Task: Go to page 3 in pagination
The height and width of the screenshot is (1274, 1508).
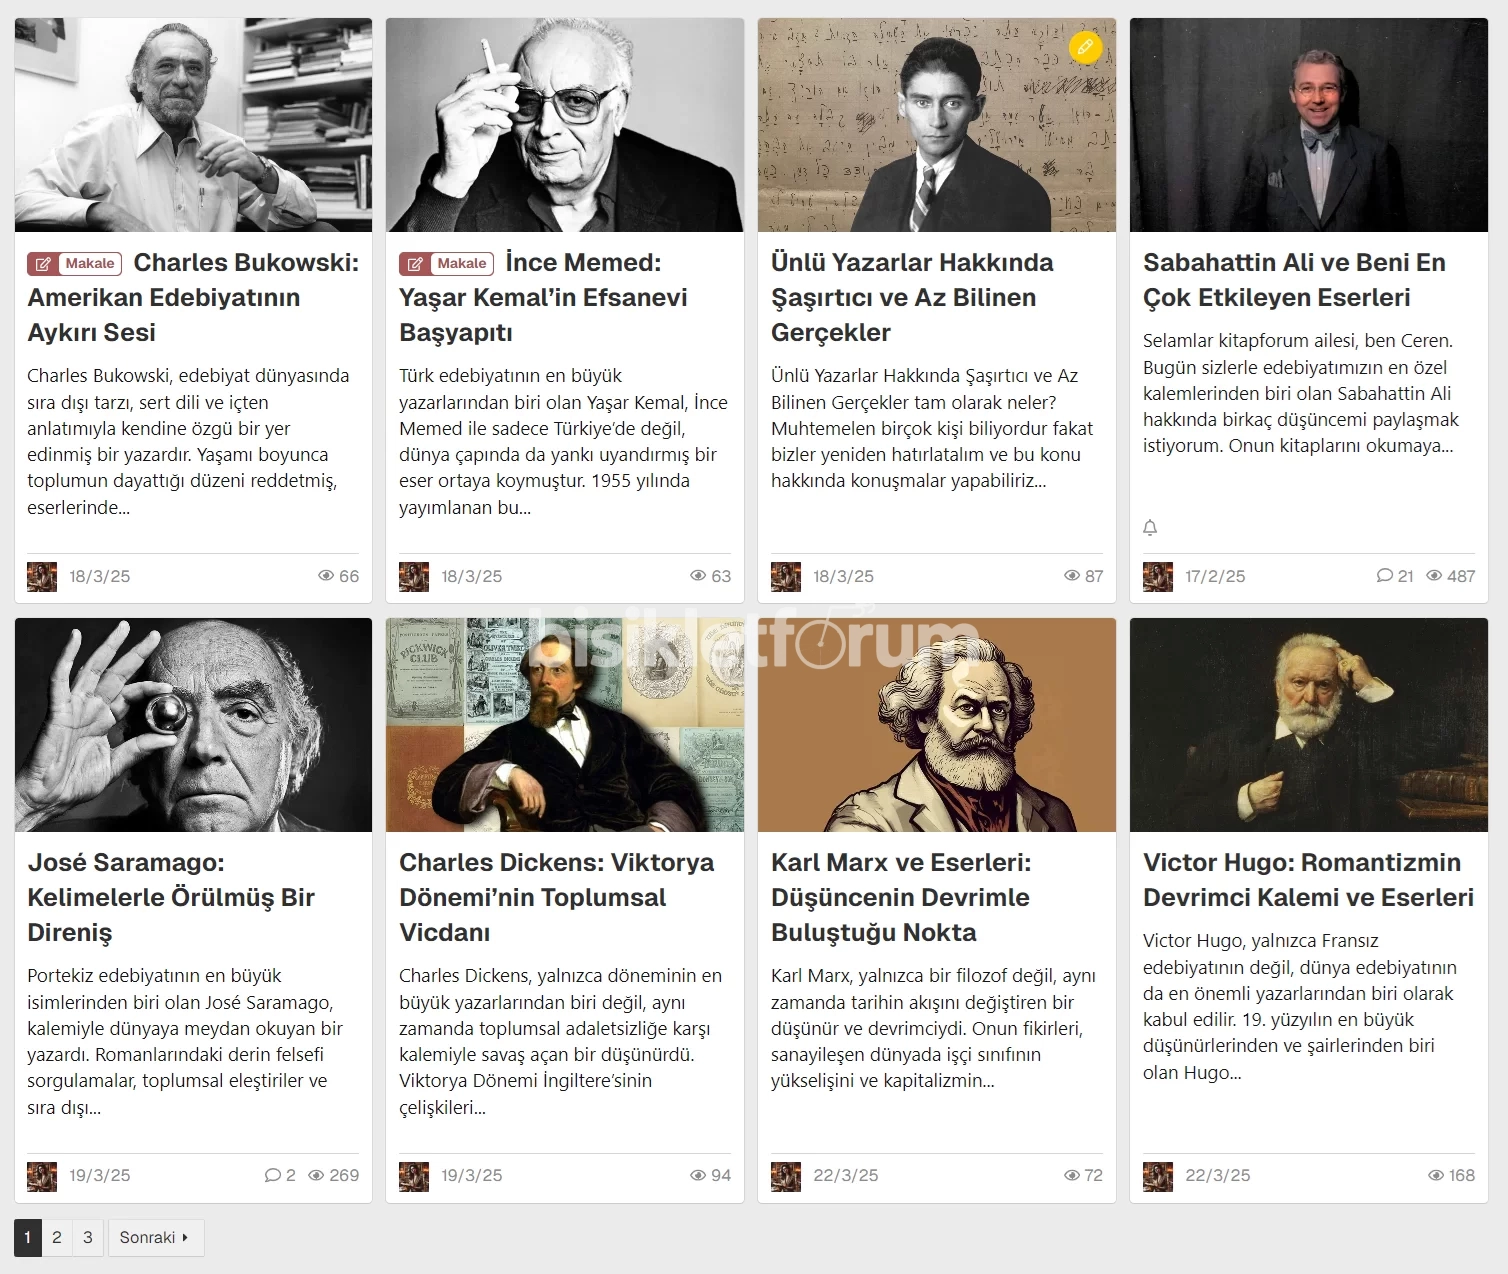Action: (88, 1238)
